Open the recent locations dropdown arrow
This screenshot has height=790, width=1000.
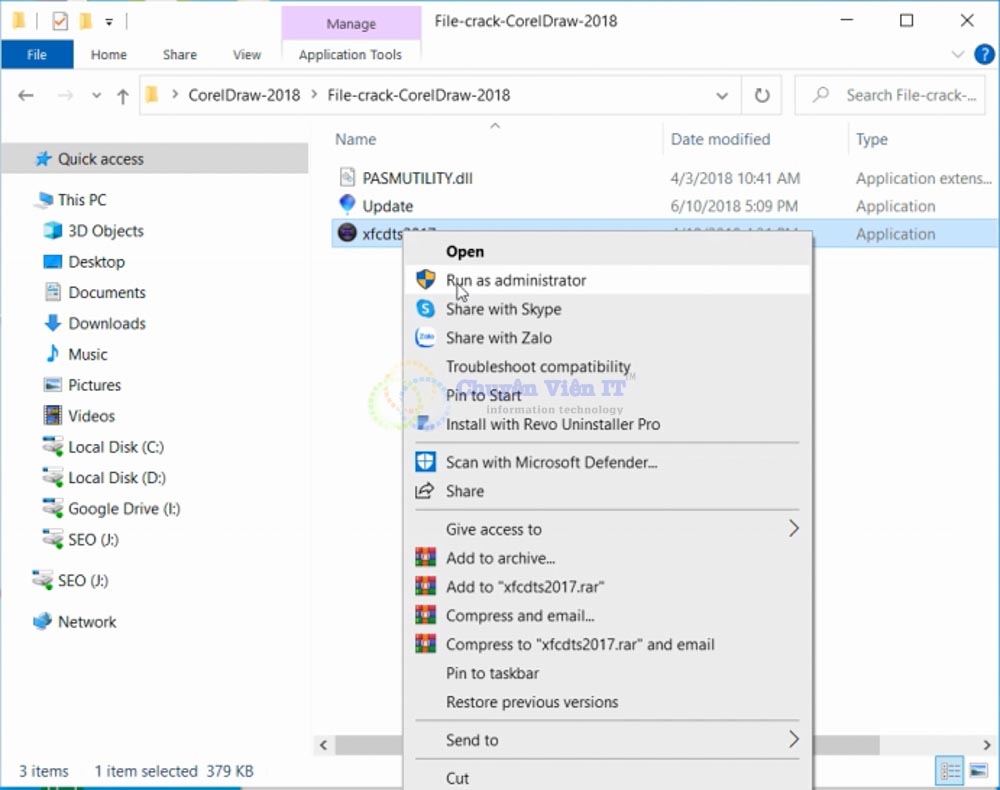[96, 96]
